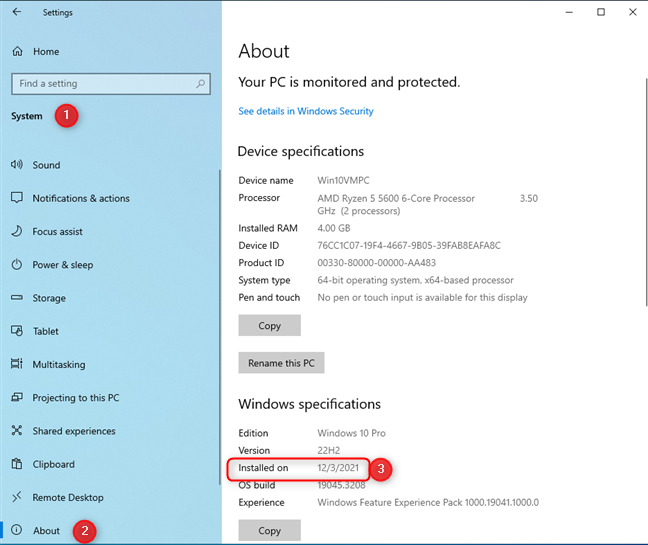Viewport: 648px width, 545px height.
Task: Click the Tablet icon
Action: pos(17,331)
